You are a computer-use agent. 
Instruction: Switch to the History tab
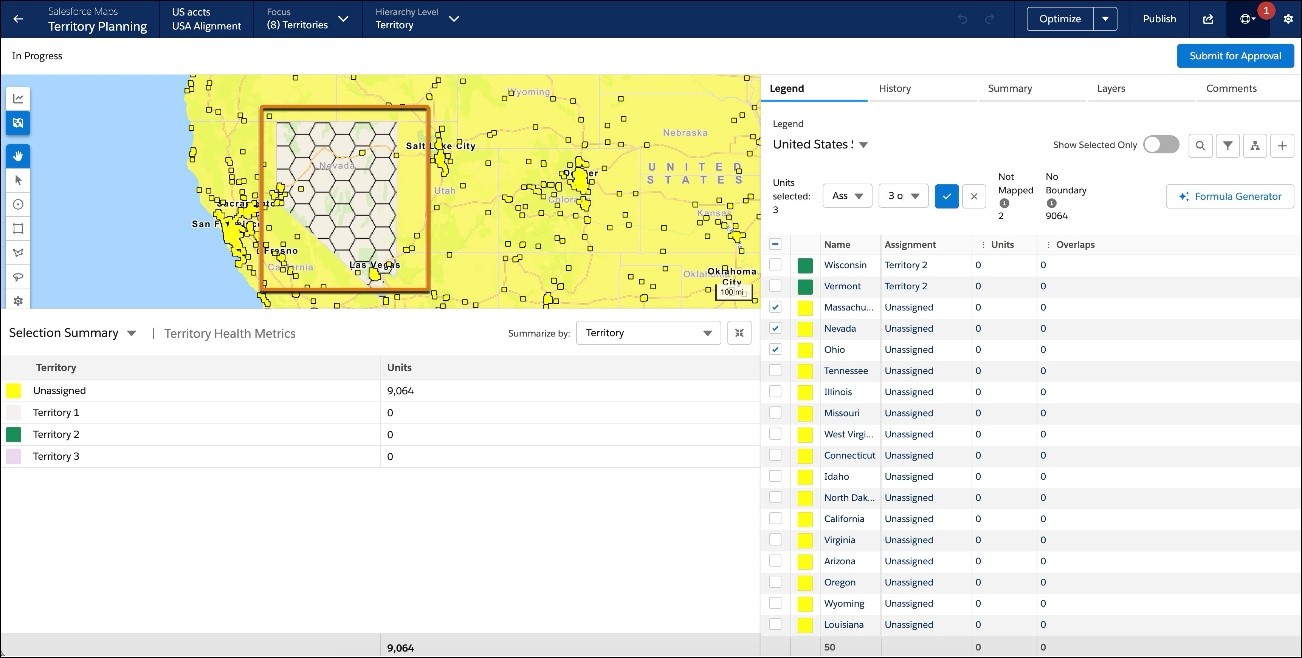895,89
